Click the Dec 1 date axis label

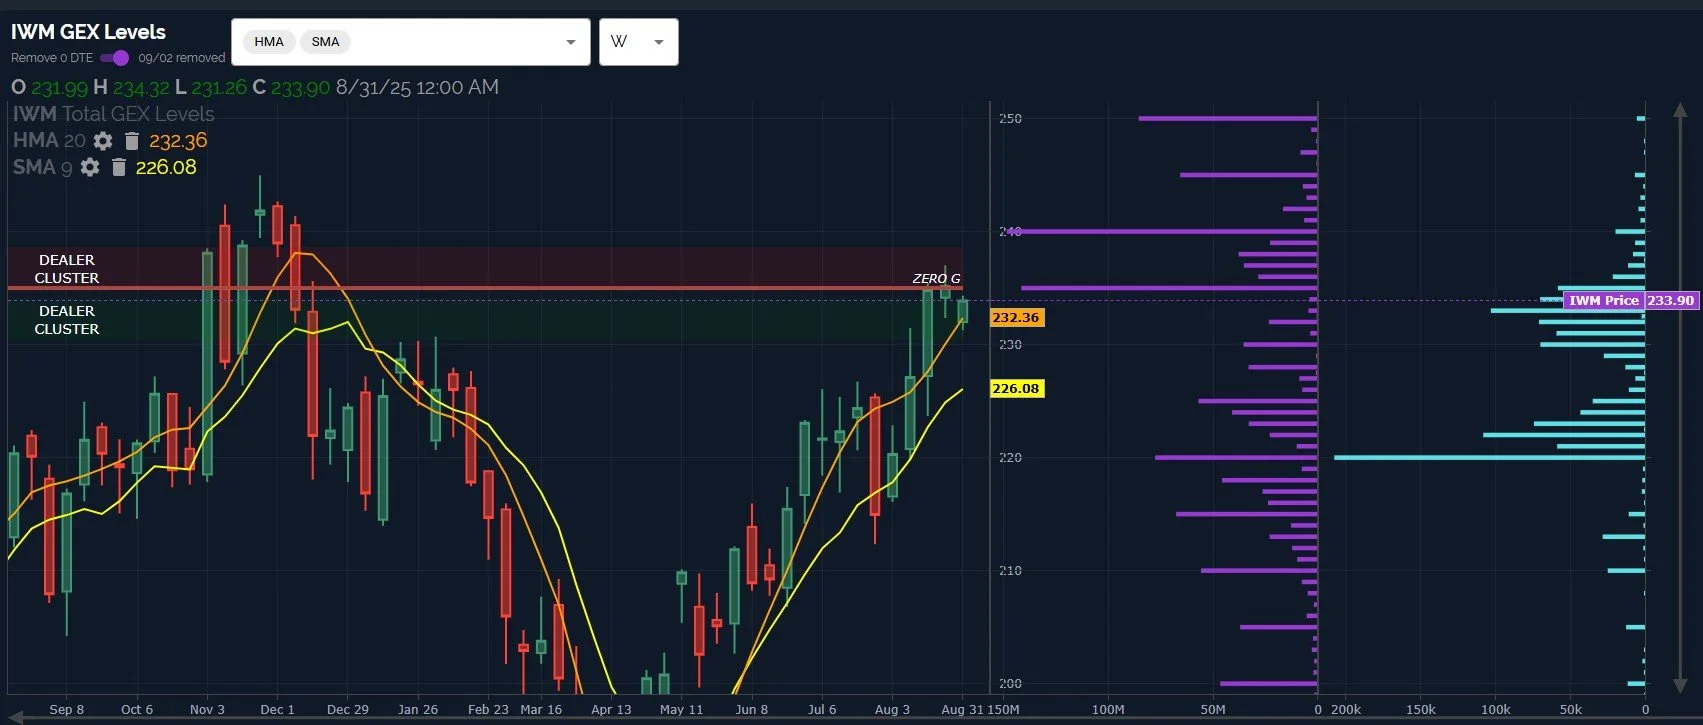tap(277, 709)
